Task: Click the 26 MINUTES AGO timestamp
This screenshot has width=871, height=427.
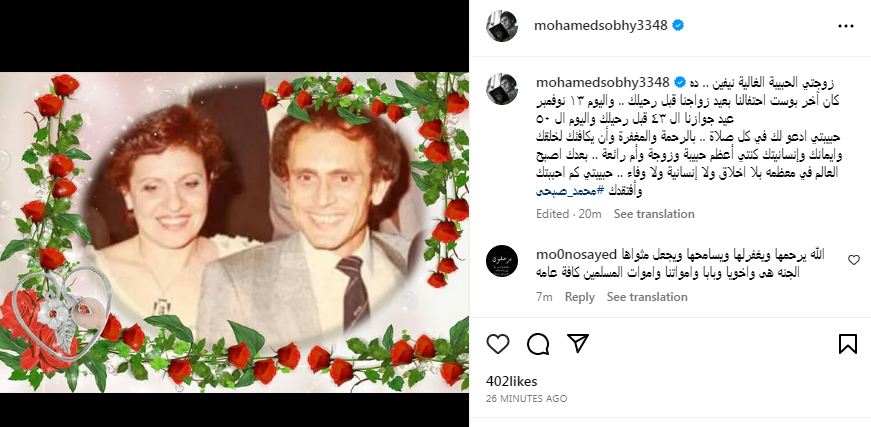Action: tap(527, 399)
